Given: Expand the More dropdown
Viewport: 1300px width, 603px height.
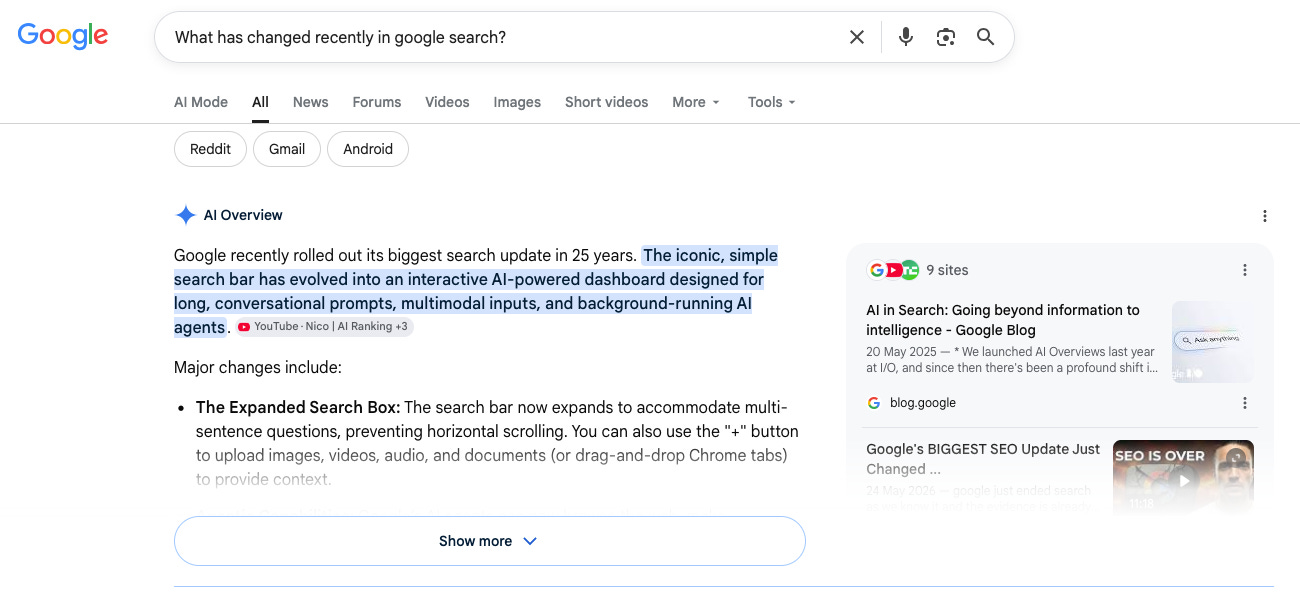Looking at the screenshot, I should coord(696,102).
